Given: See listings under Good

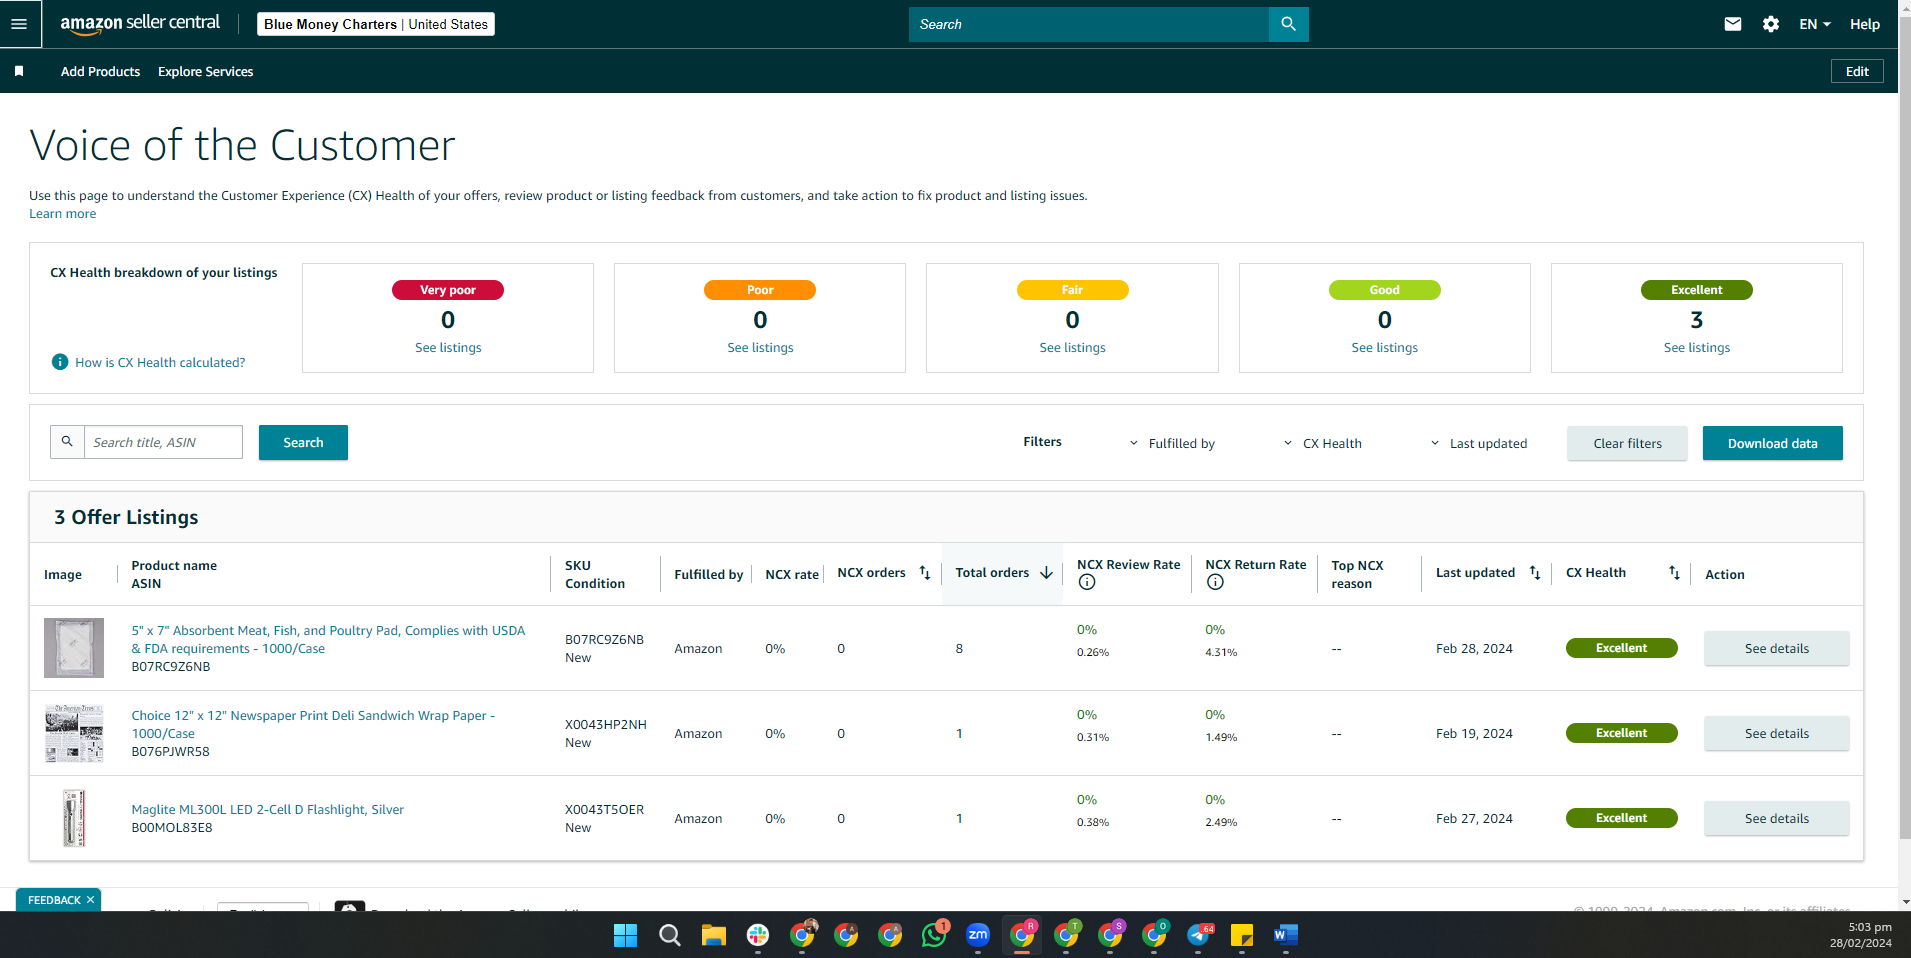Looking at the screenshot, I should tap(1384, 348).
